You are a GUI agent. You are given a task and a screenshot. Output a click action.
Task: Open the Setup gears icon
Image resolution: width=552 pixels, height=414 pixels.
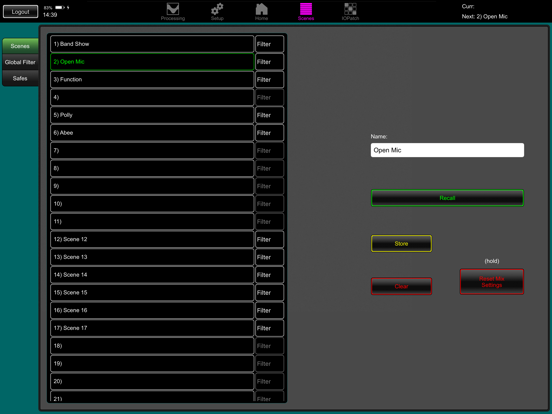coord(217,9)
